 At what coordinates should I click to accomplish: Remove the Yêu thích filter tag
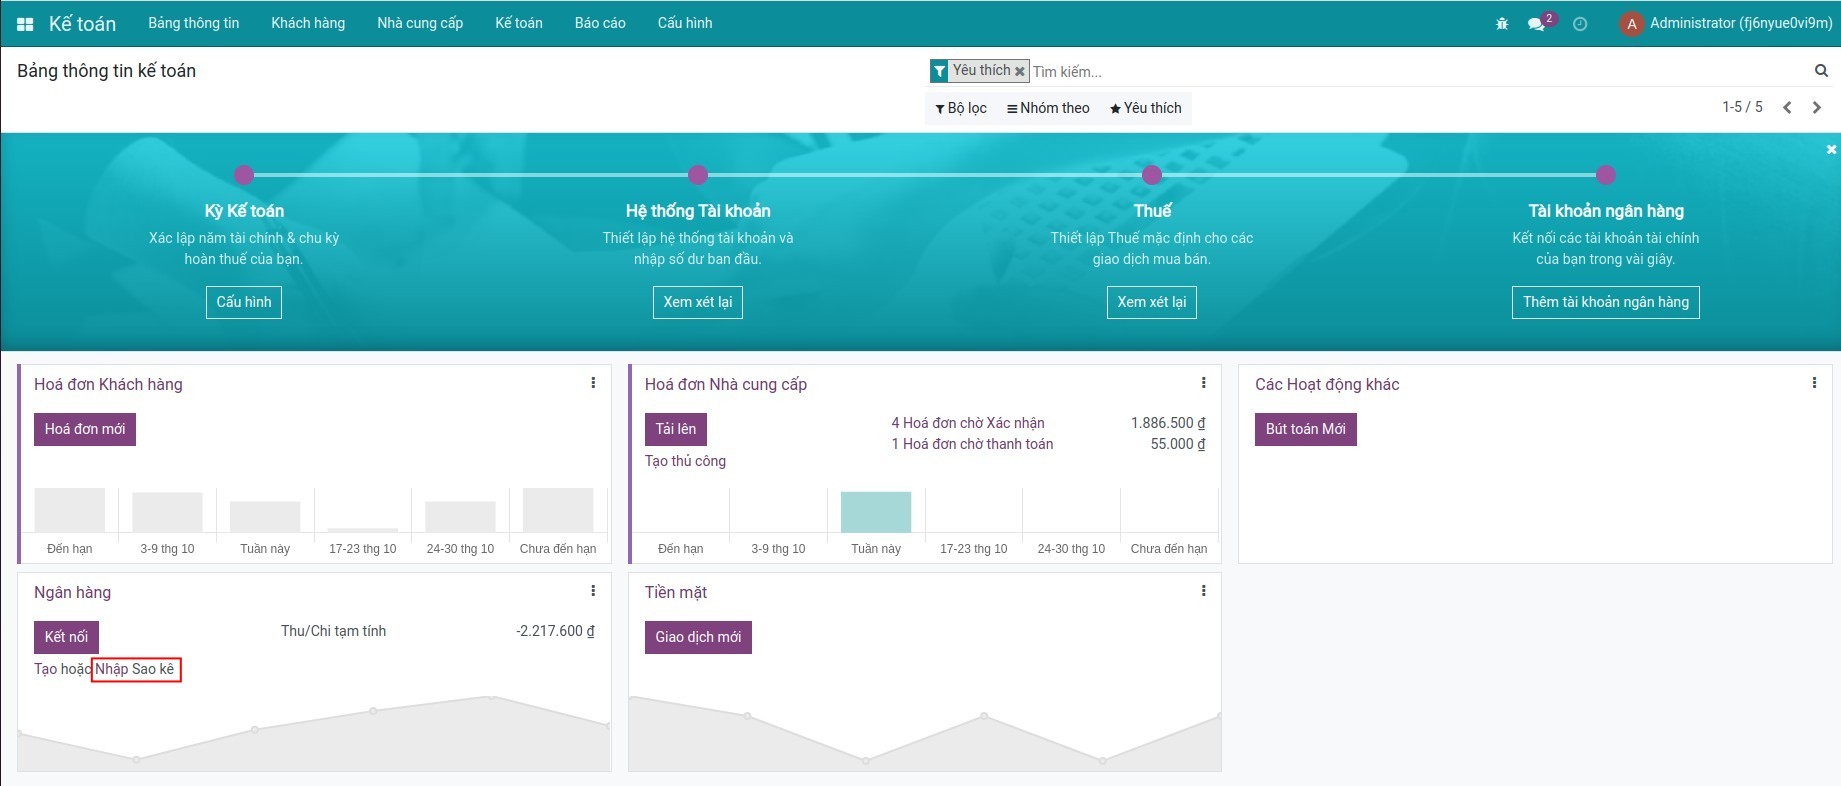coord(1020,71)
